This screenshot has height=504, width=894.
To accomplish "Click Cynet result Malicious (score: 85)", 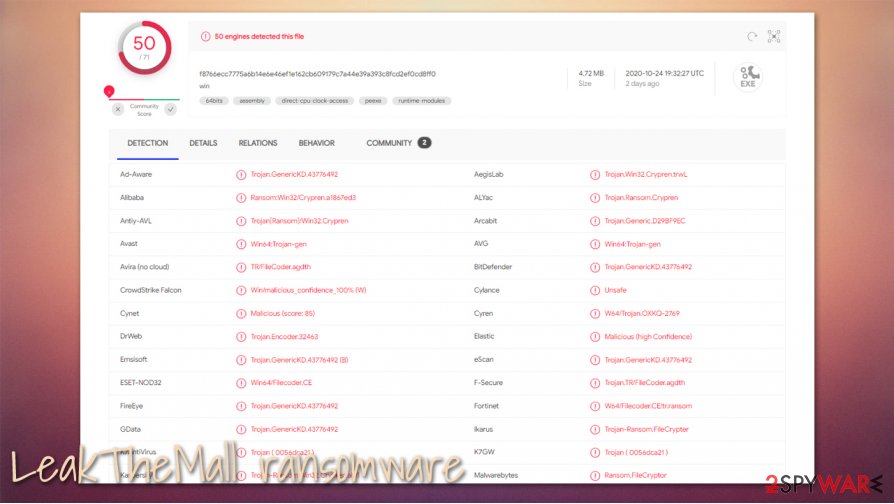I will click(x=282, y=314).
